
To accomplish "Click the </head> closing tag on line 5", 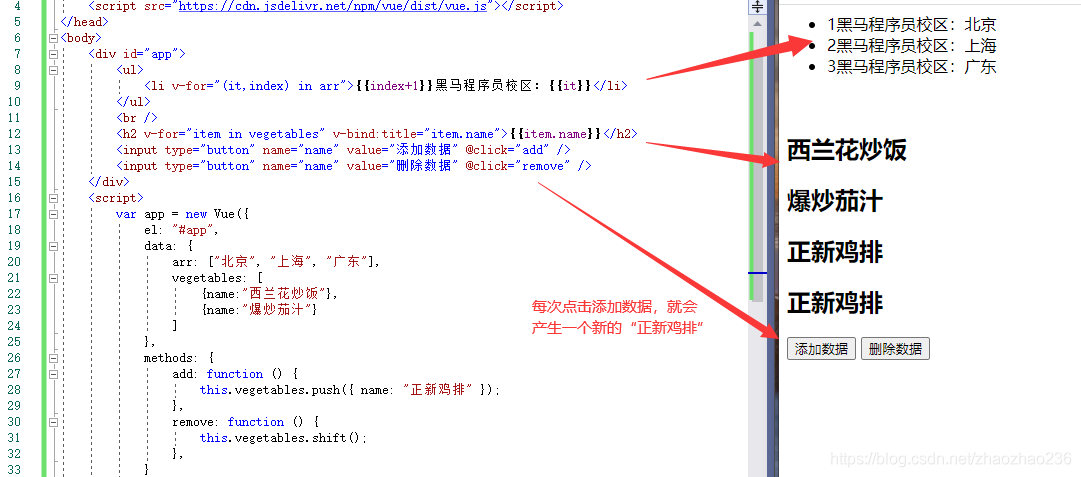I will click(x=84, y=22).
